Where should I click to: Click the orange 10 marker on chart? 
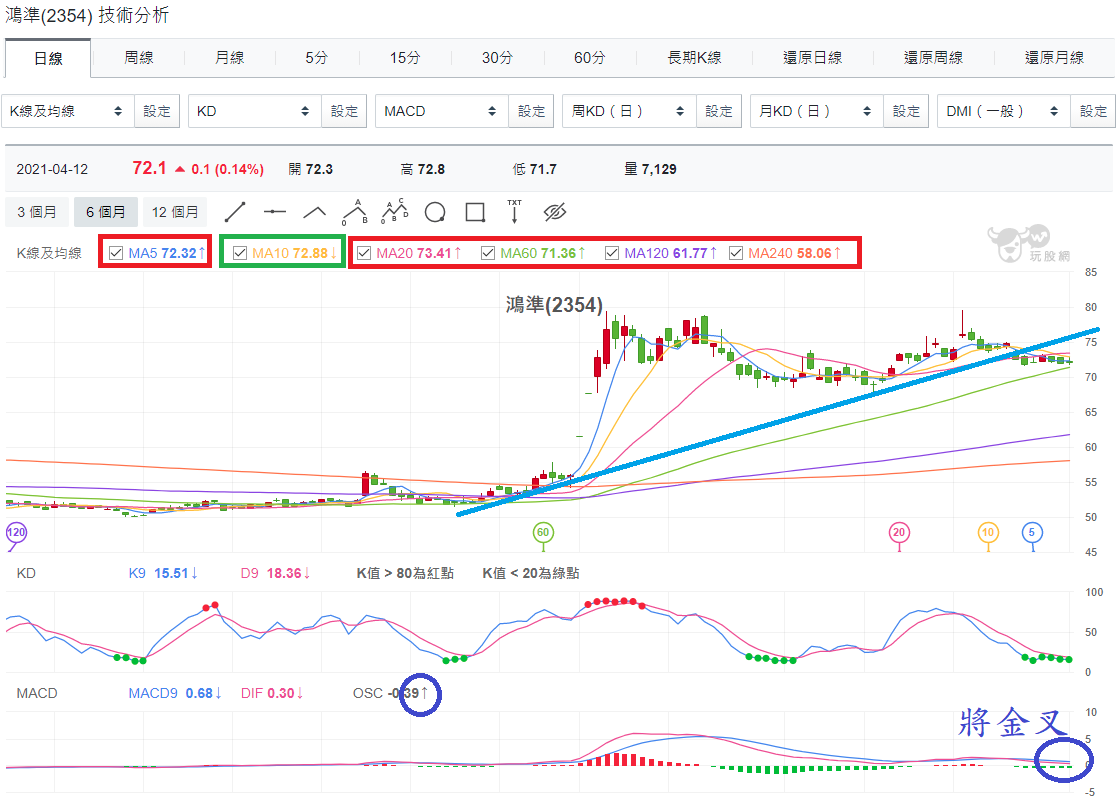(x=988, y=532)
